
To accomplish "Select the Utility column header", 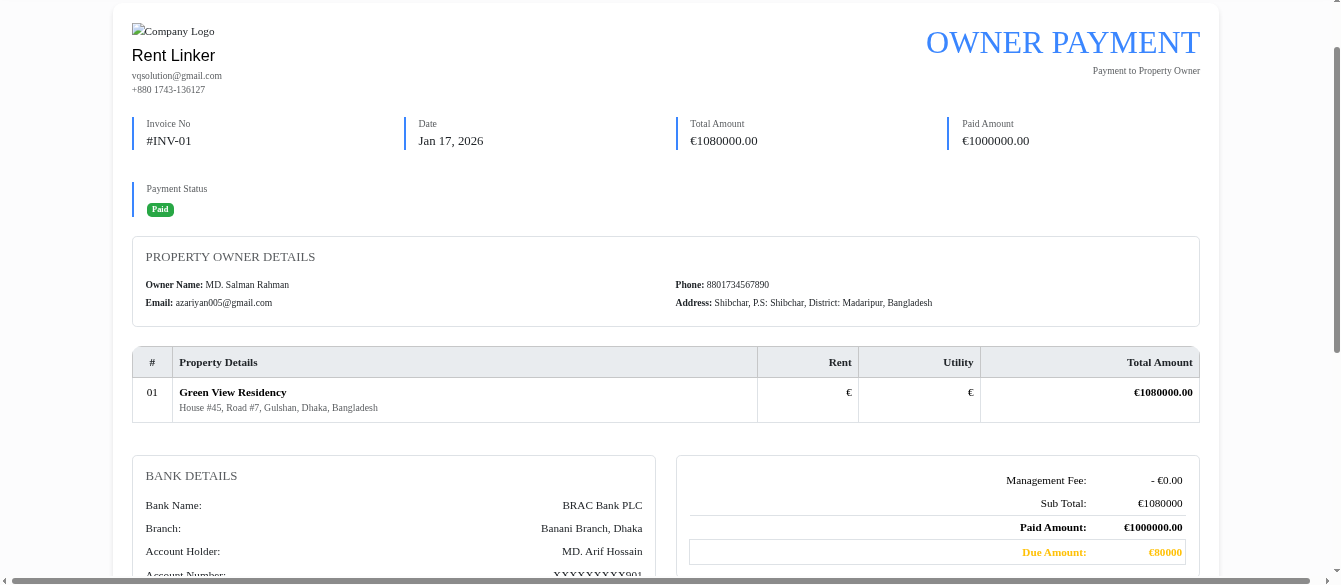I will (957, 362).
